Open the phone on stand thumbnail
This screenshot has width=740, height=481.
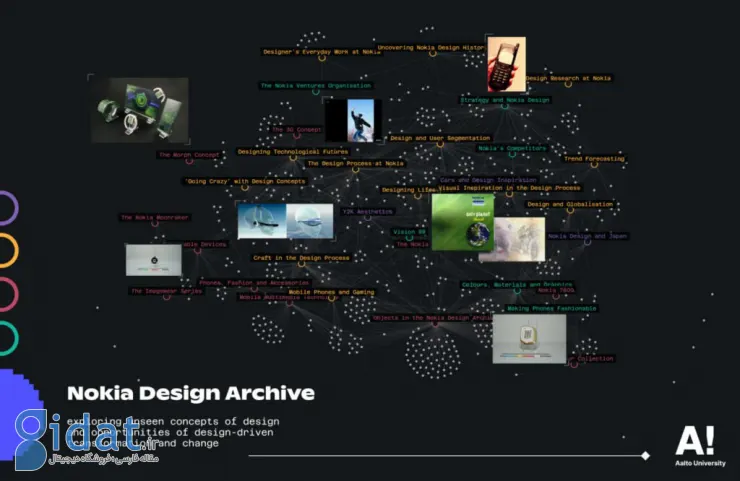[529, 339]
